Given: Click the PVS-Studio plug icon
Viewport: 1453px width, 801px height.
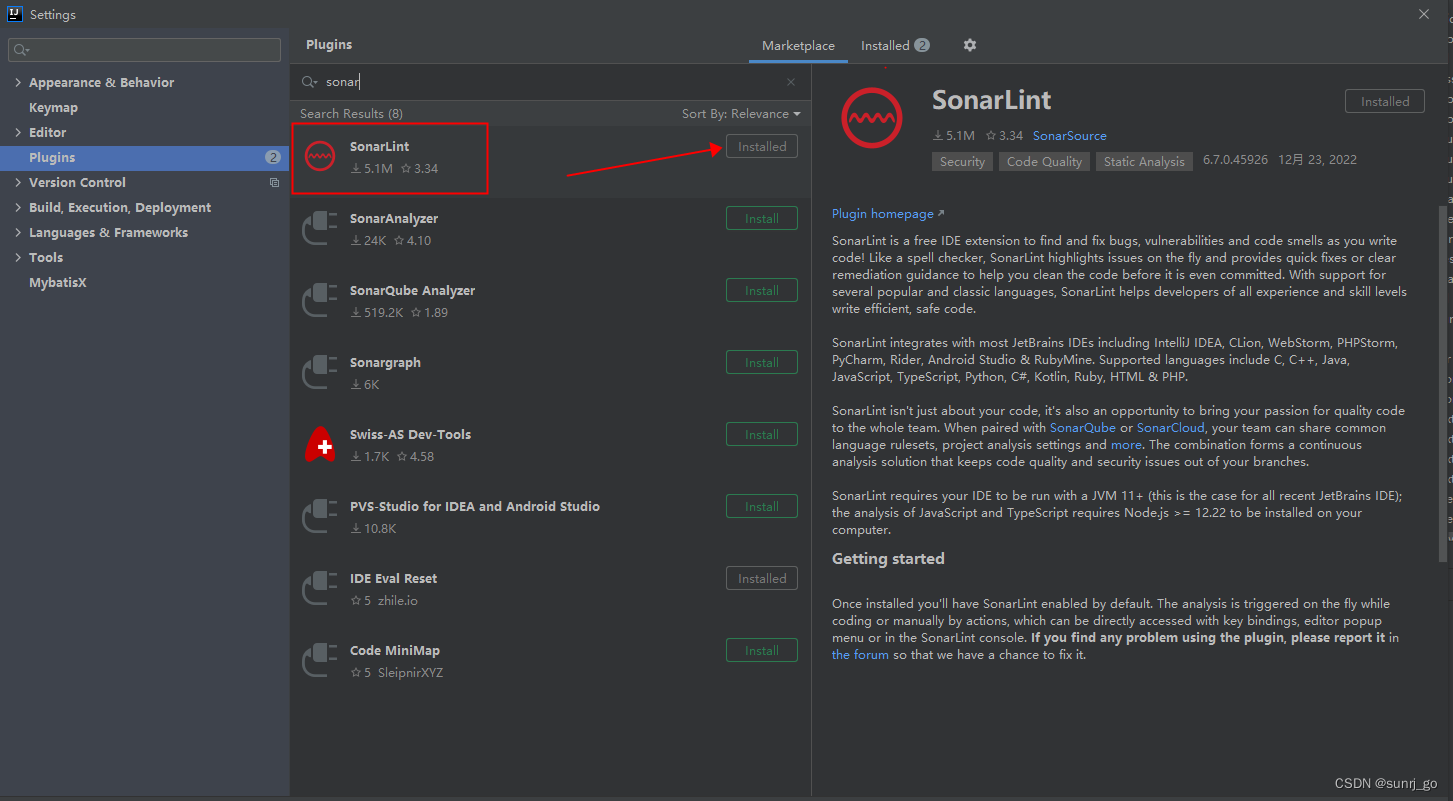Looking at the screenshot, I should point(320,517).
